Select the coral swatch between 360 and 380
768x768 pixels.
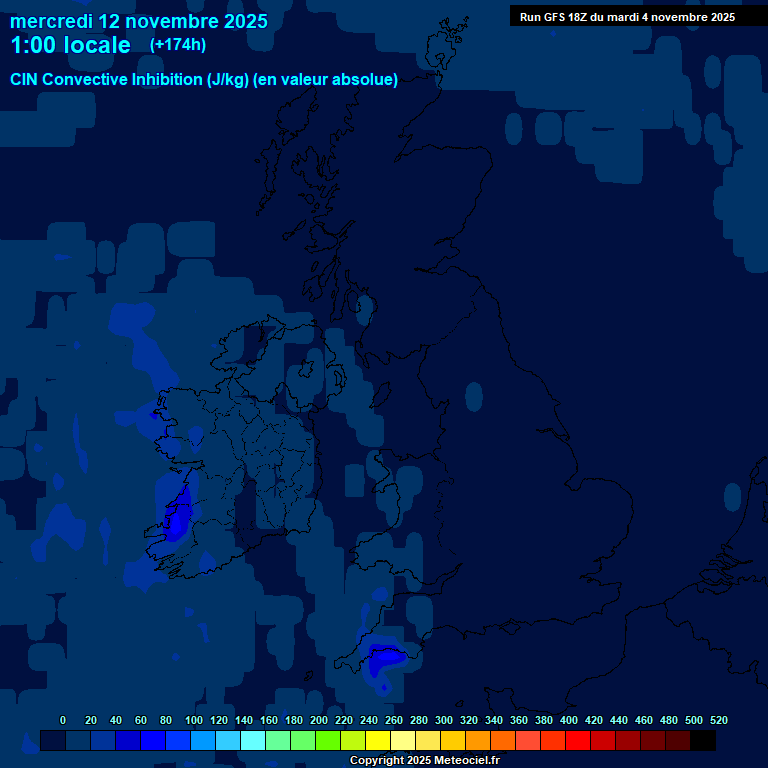coord(528,740)
